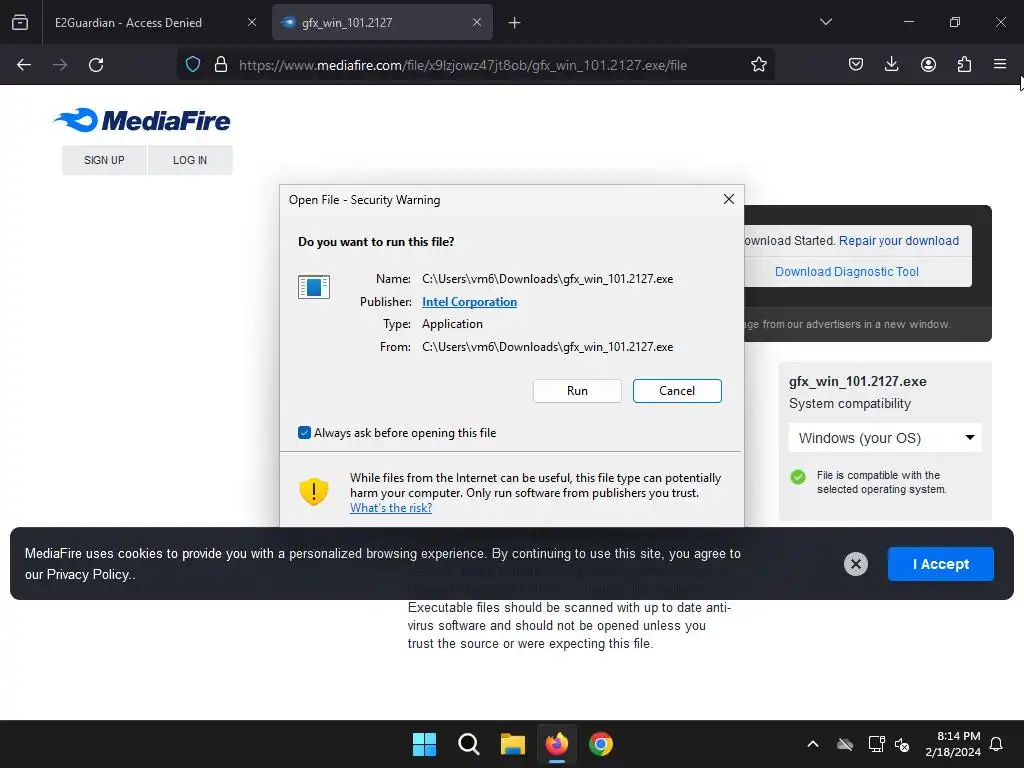Open the clock and date panel
1024x768 pixels.
click(952, 744)
